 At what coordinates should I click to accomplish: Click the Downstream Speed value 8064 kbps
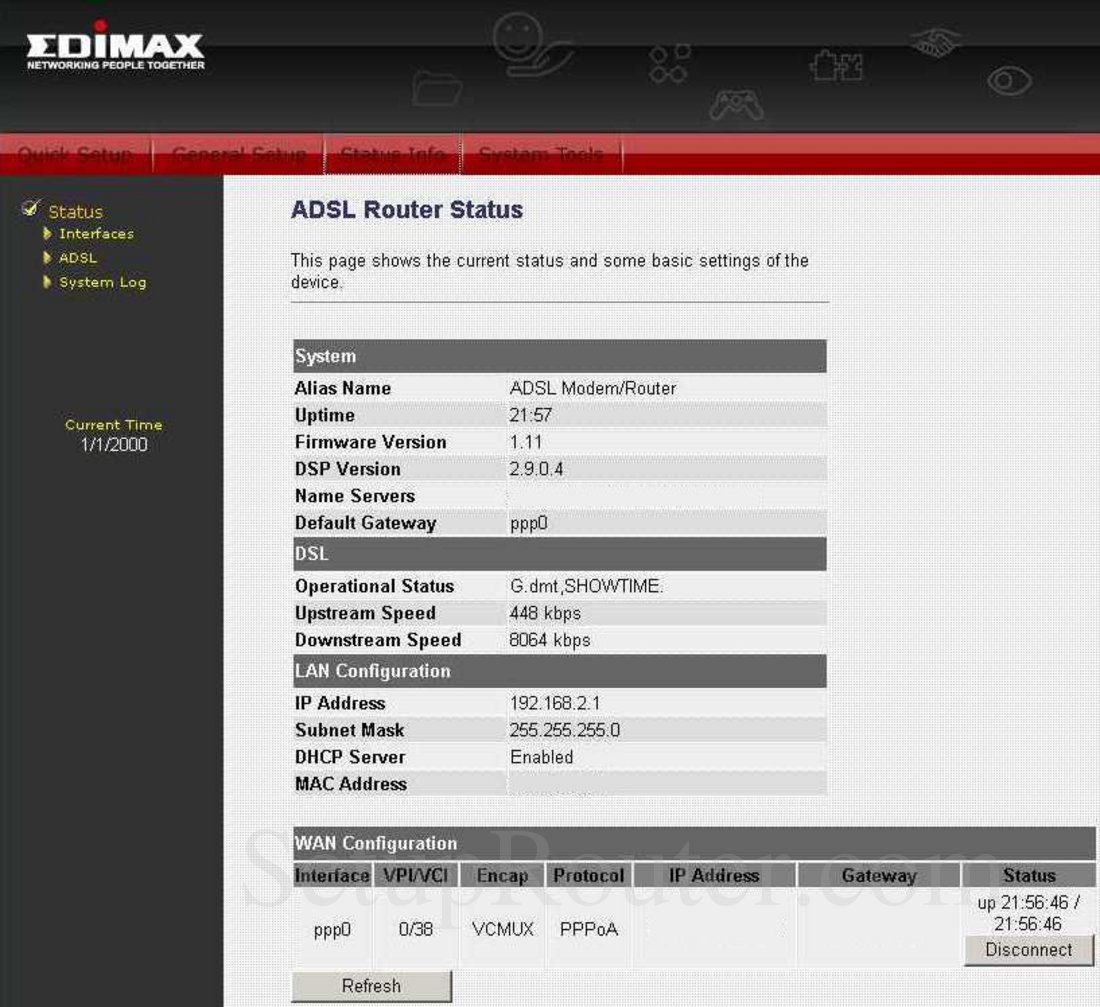click(x=549, y=640)
